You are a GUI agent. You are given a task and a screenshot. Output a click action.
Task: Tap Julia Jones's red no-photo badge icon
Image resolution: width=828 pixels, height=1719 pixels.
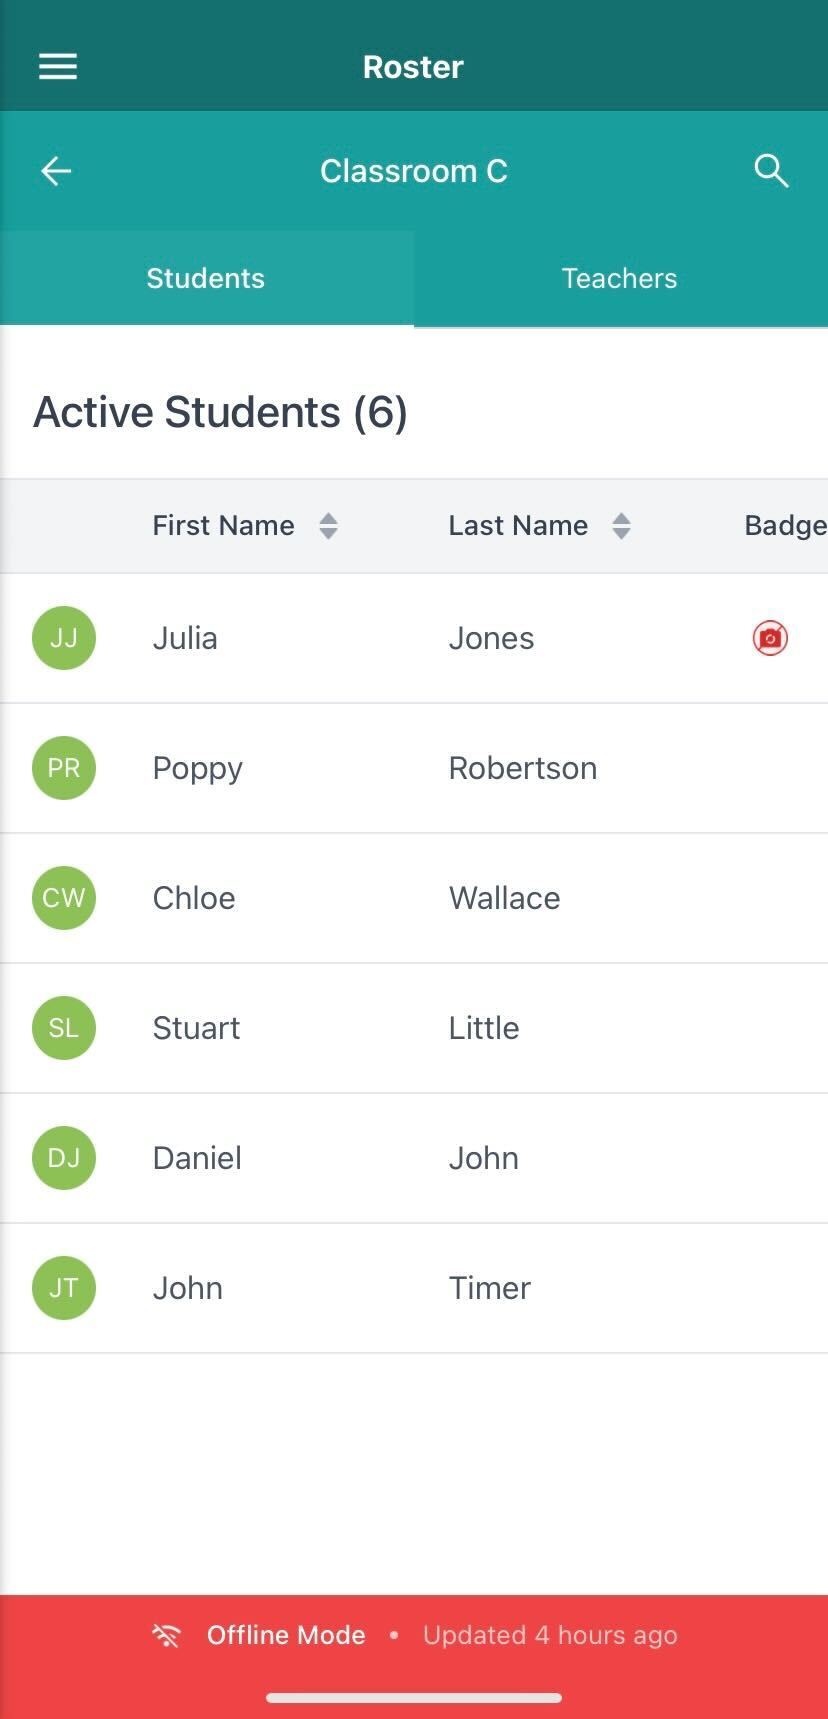pyautogui.click(x=770, y=638)
